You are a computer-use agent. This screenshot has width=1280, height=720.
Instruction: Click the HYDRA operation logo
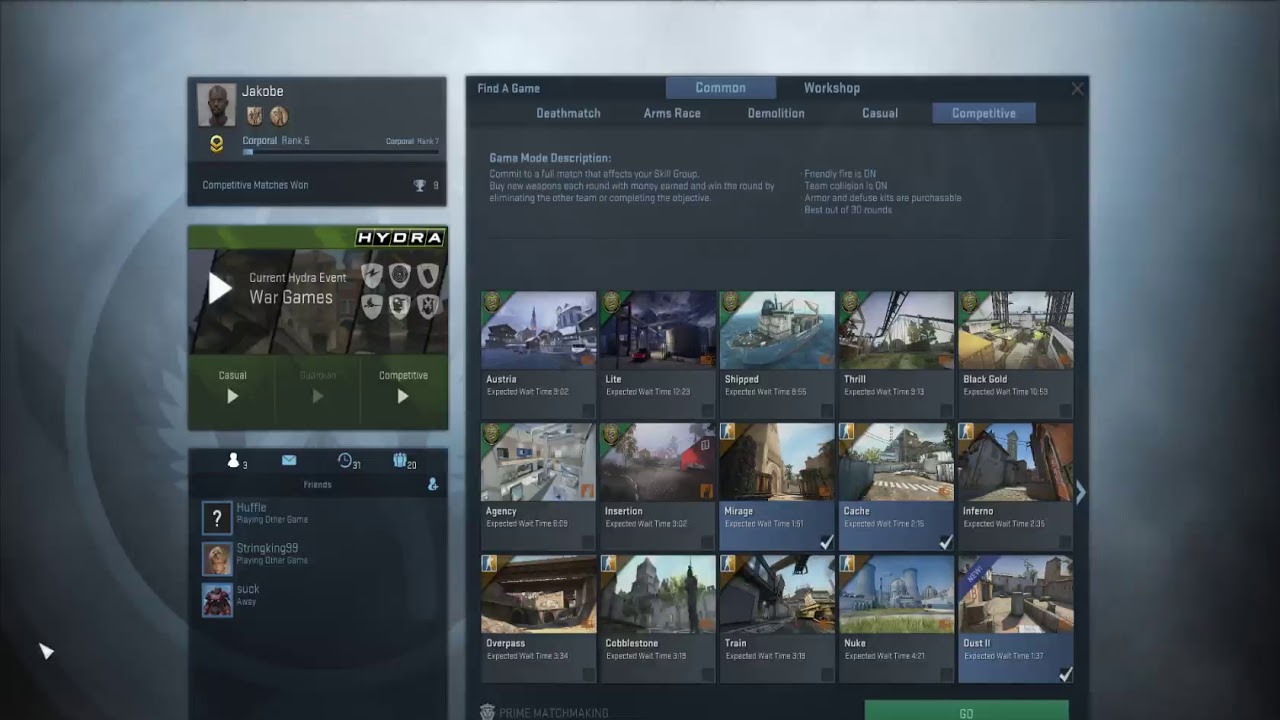[400, 237]
